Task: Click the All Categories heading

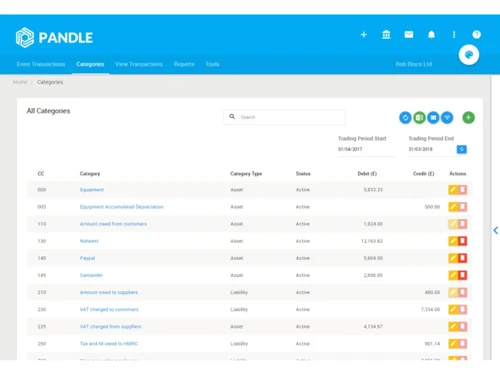Action: coord(48,111)
